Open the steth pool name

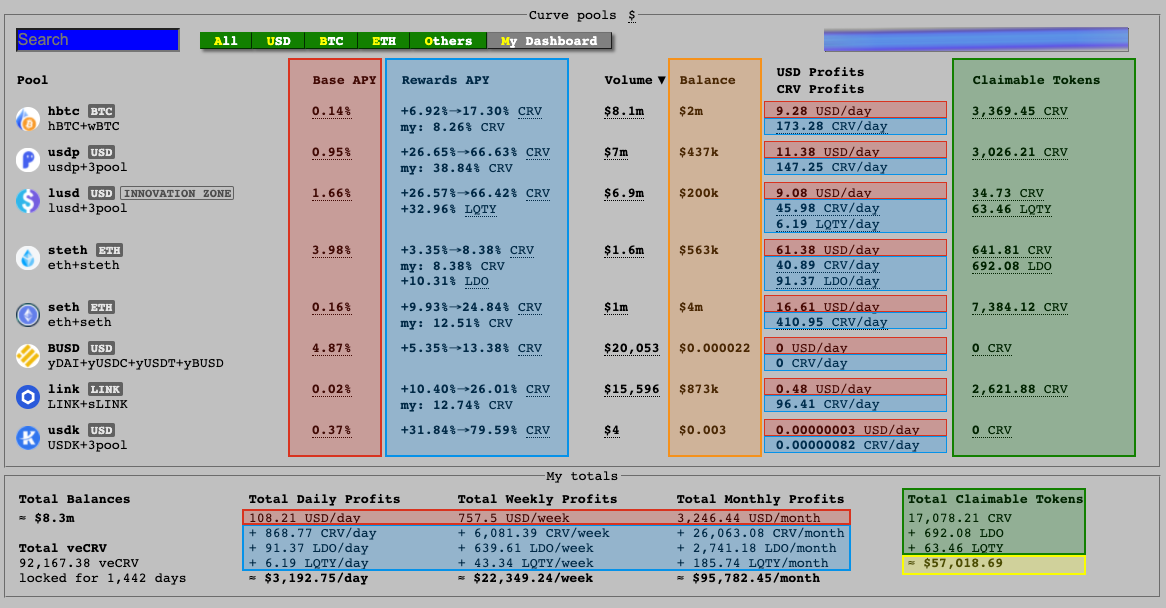click(68, 250)
